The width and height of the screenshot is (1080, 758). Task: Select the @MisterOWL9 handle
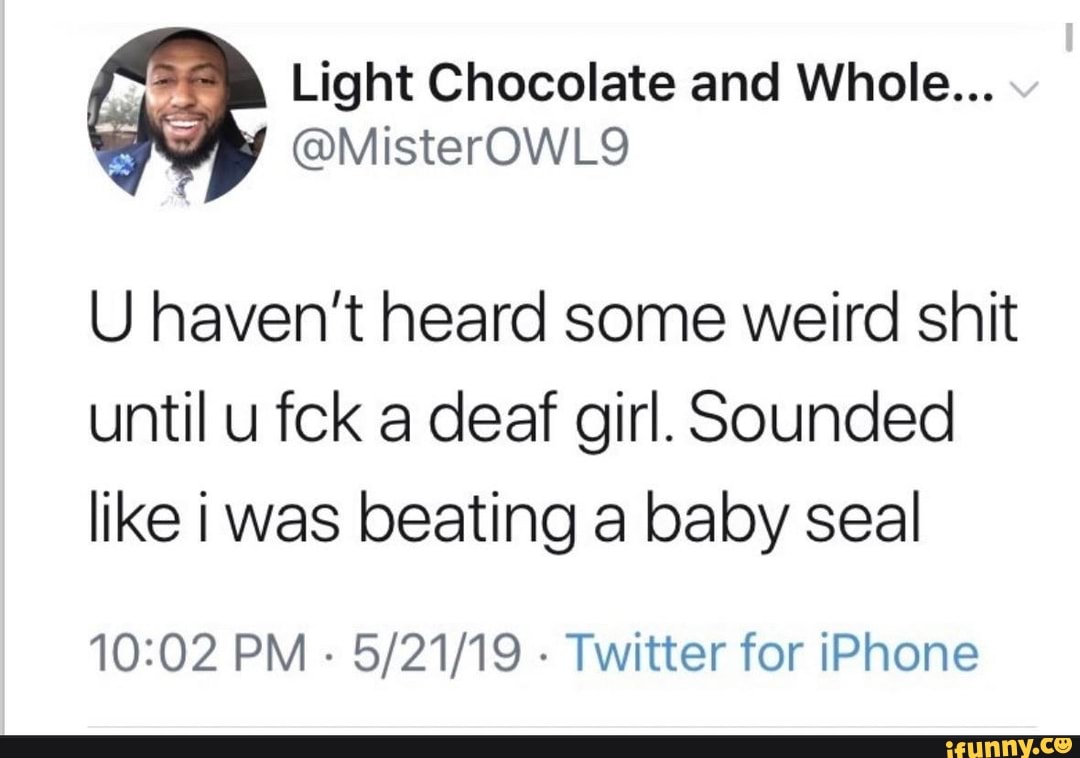coord(461,150)
